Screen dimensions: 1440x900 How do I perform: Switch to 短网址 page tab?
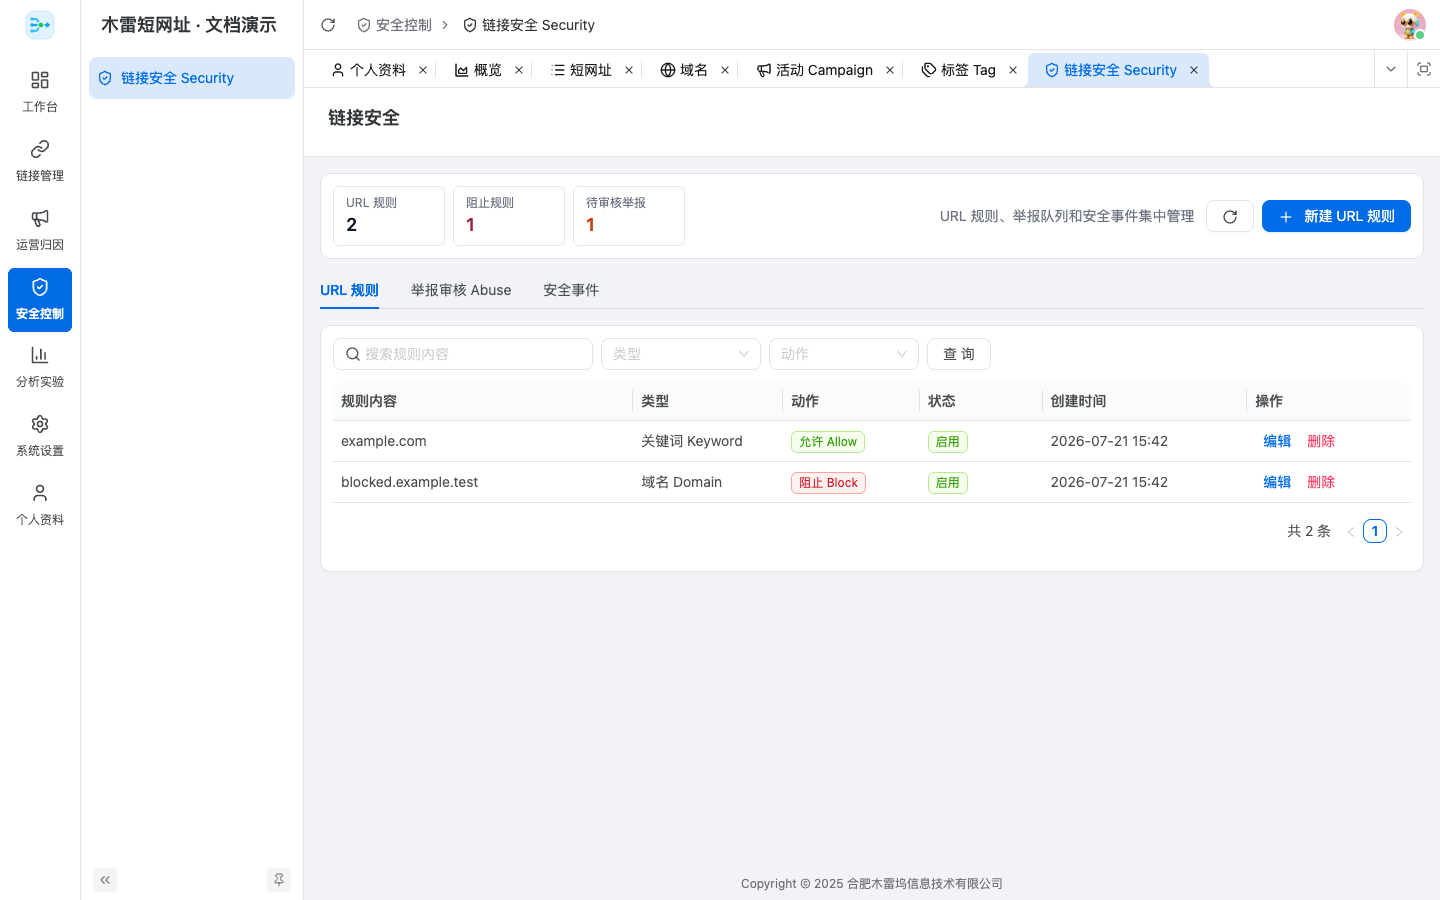(581, 70)
